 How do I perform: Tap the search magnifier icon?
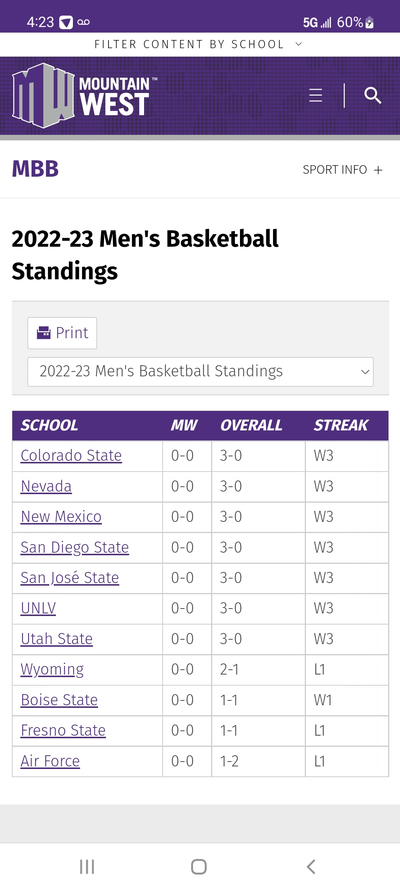(x=372, y=95)
